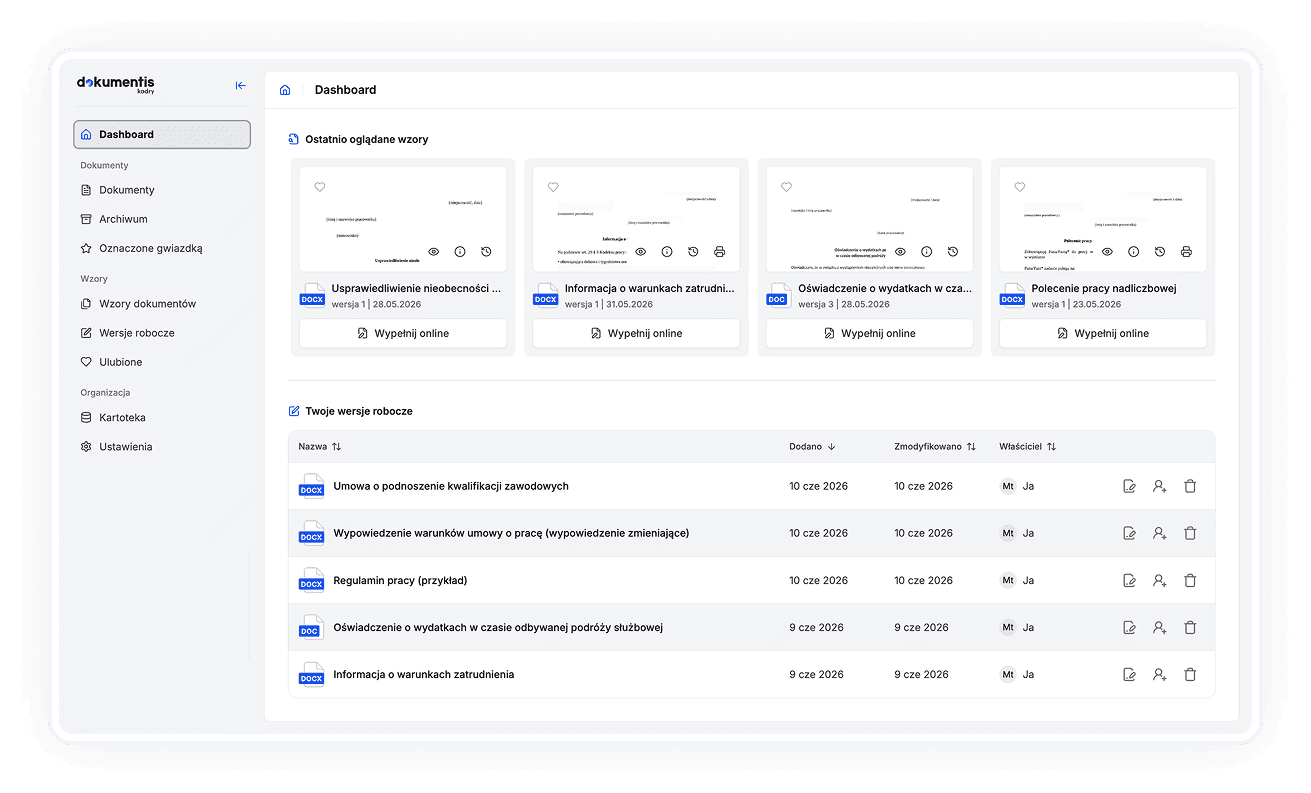The height and width of the screenshot is (793, 1311).
Task: Open the Oświadczenie o wydatkach card thumbnail
Action: 870,219
